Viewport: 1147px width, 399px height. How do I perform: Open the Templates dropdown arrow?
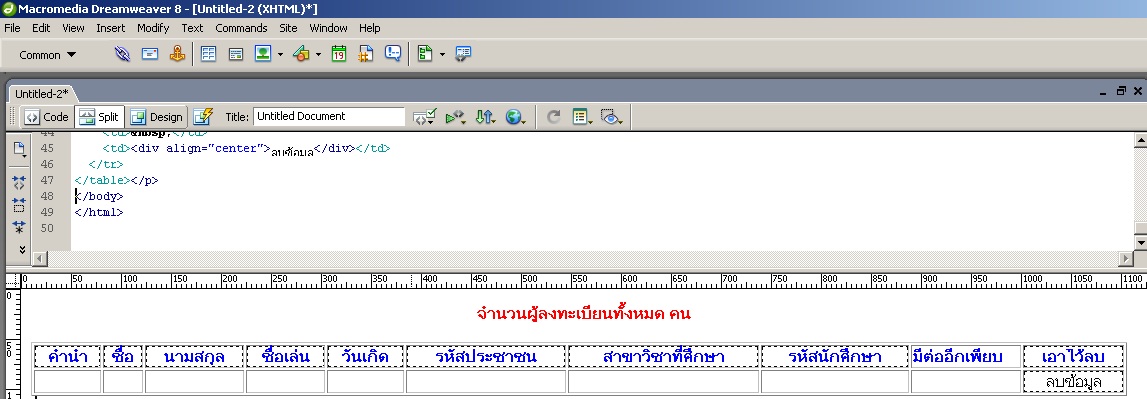[x=442, y=54]
